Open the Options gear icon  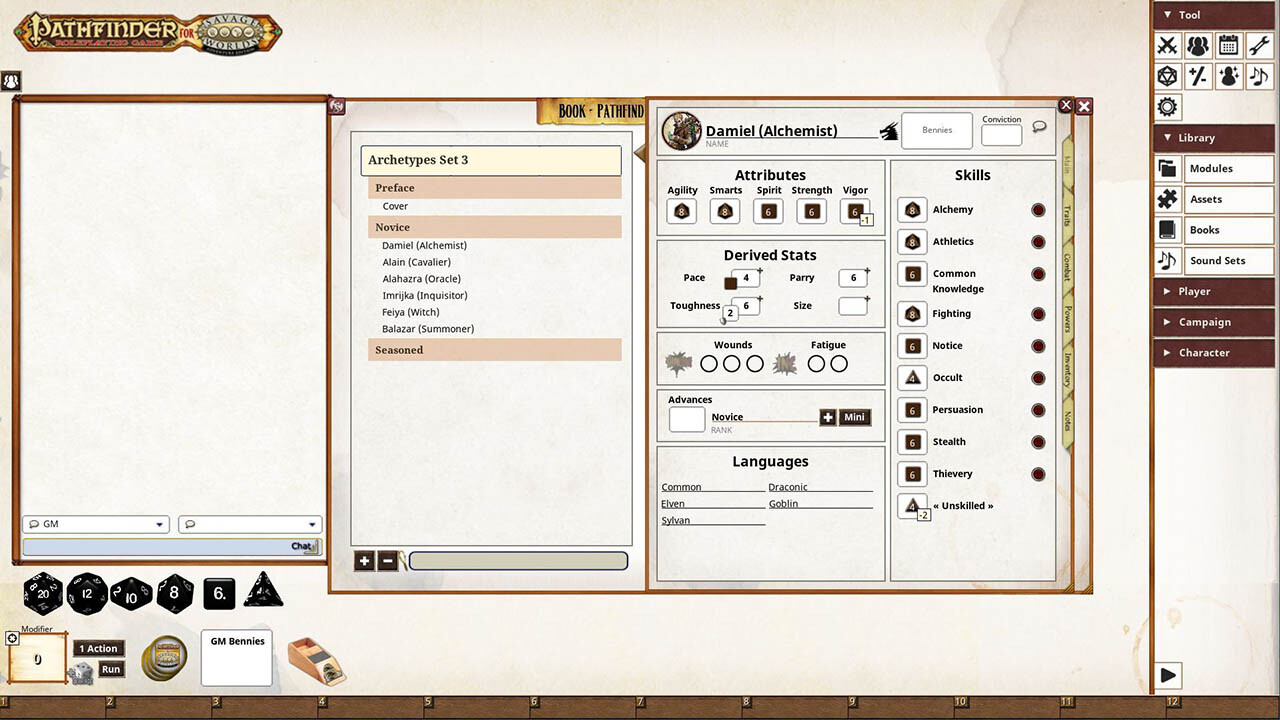click(x=1167, y=107)
